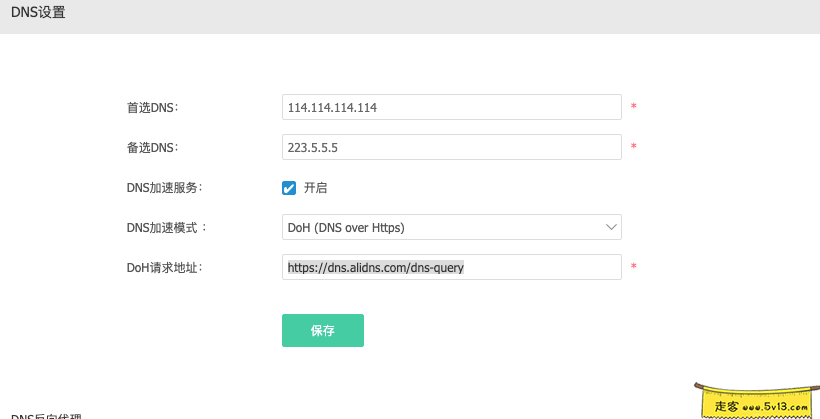Screen dimensions: 820x419
Task: Select the DNS设置 section title
Action: pyautogui.click(x=38, y=13)
